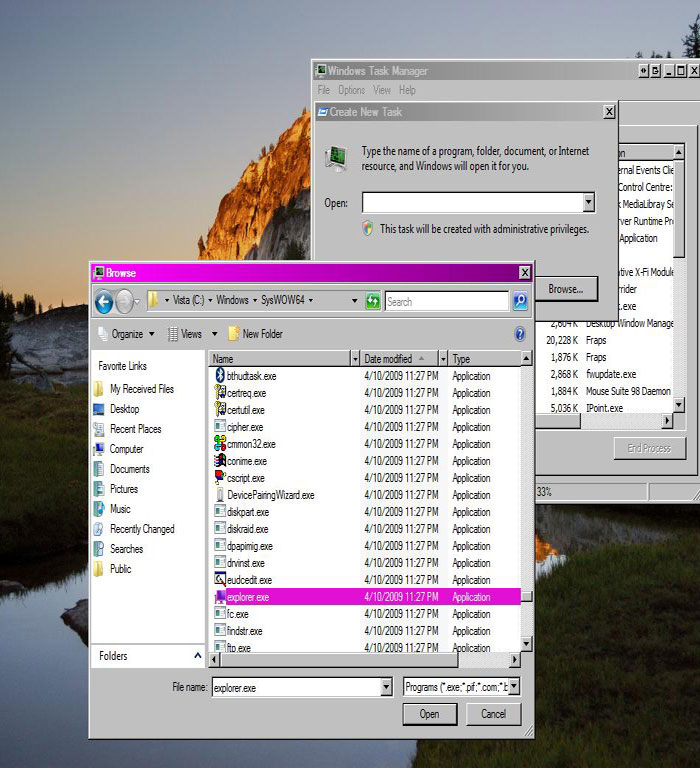700x768 pixels.
Task: Select Mouse Suite 98 Daemon row in Task Manager
Action: point(605,391)
